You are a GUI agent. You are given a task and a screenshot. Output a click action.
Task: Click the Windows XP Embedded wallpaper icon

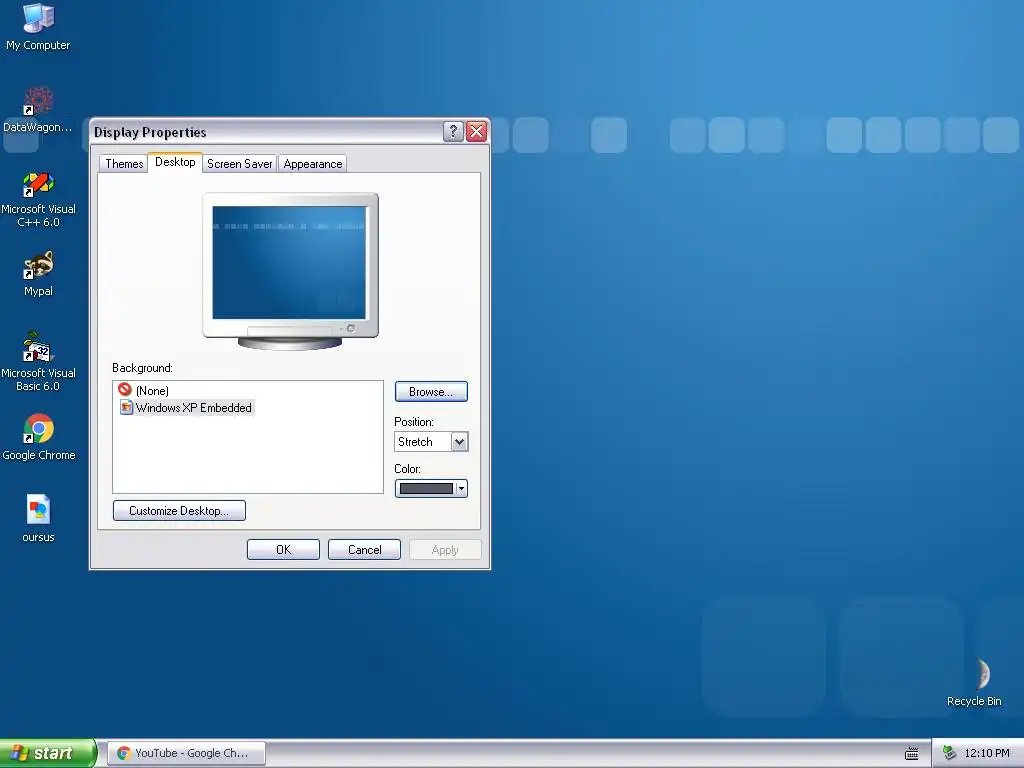click(x=127, y=408)
